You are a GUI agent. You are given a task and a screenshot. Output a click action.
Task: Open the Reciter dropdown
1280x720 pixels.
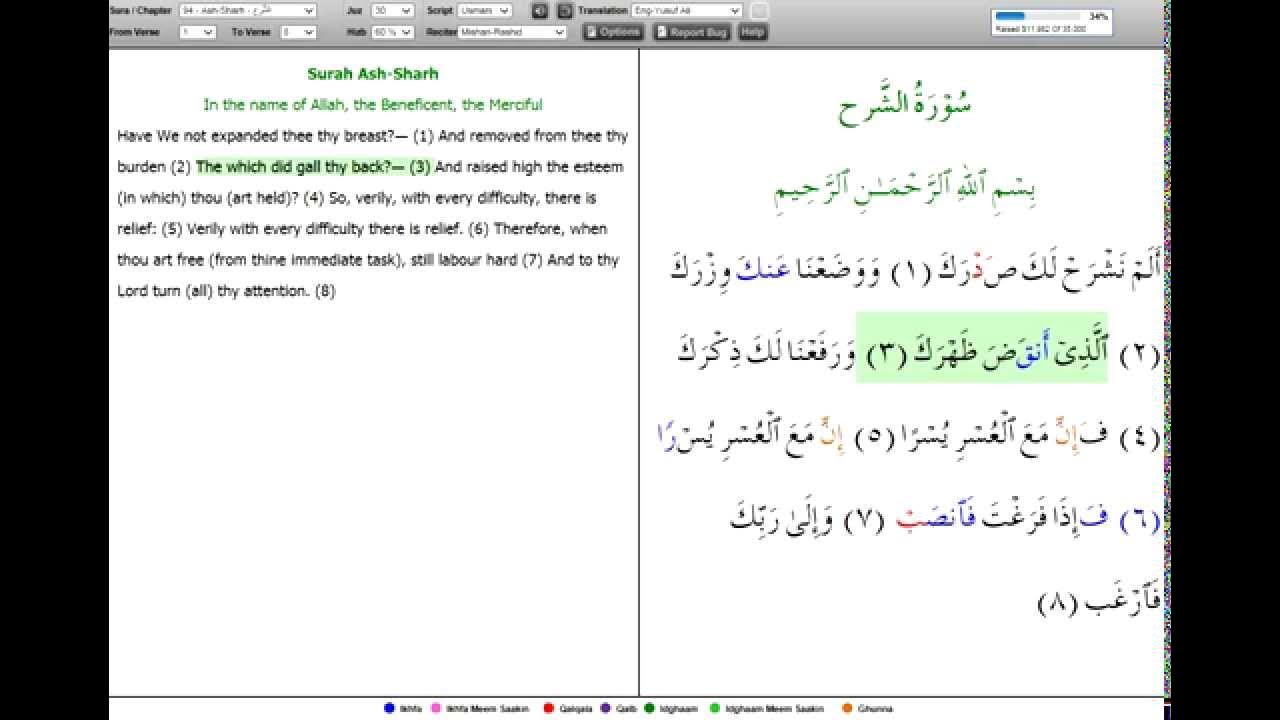(512, 32)
